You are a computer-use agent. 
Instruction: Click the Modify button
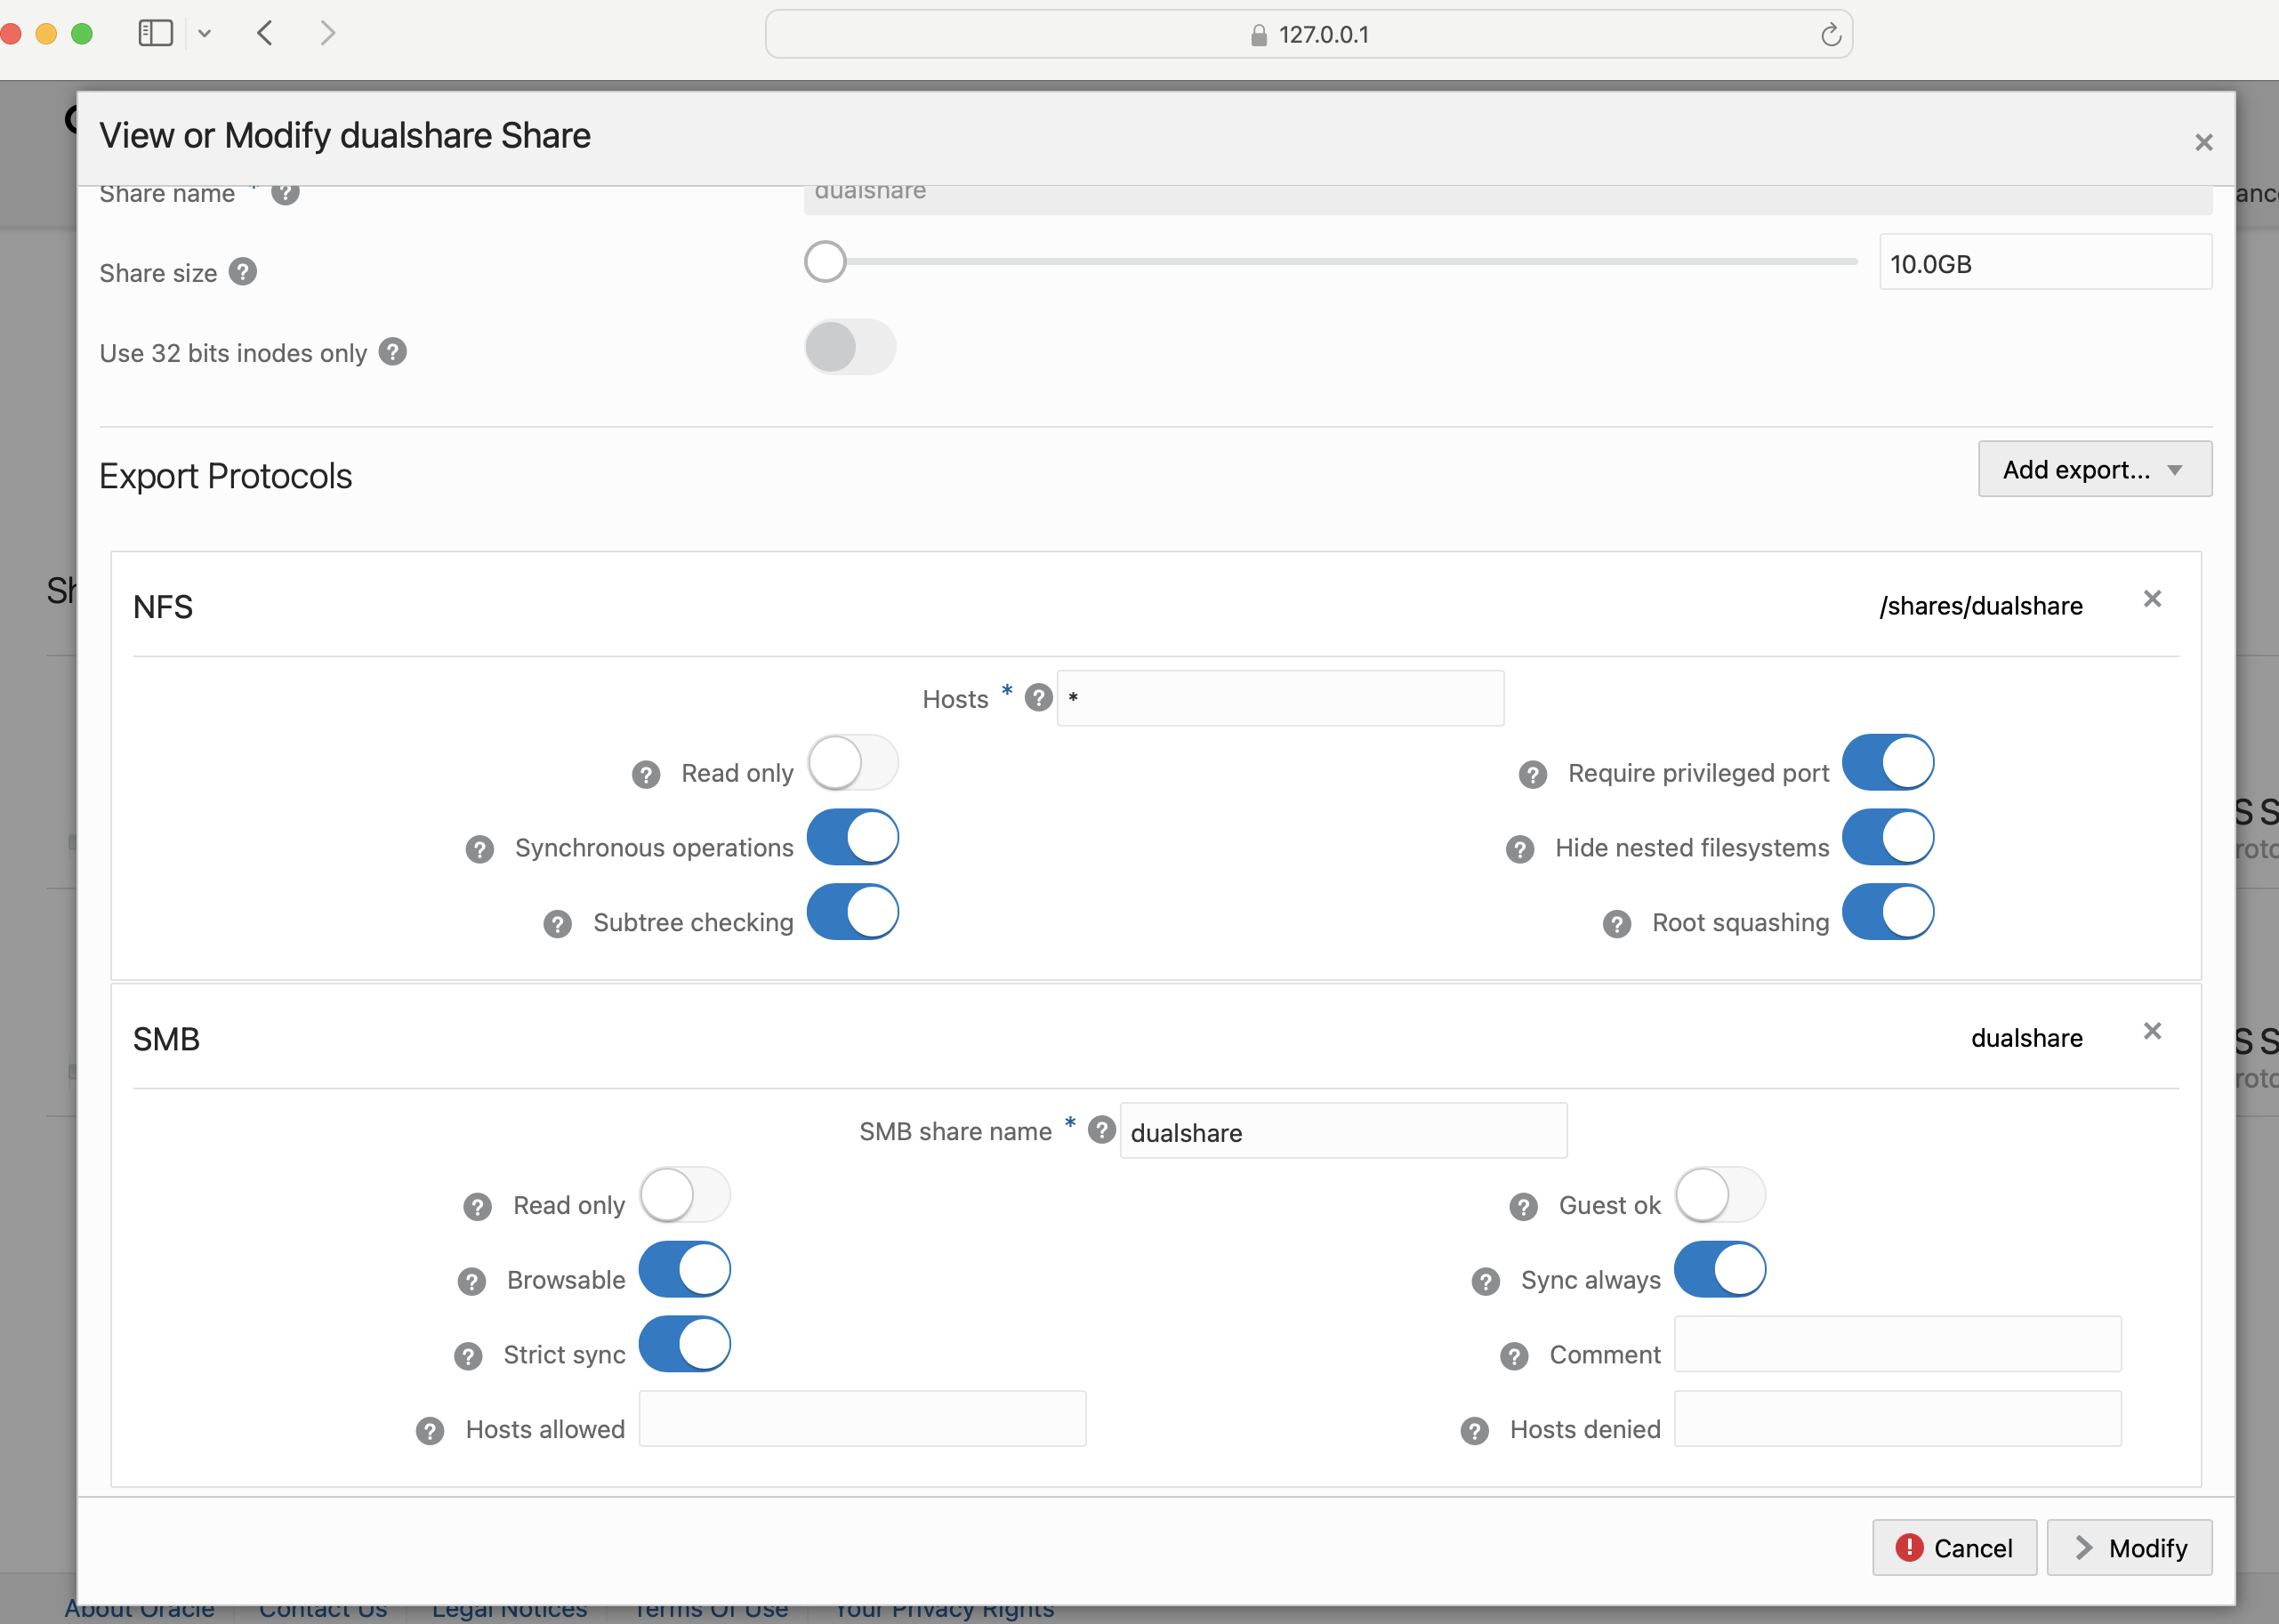point(2129,1548)
